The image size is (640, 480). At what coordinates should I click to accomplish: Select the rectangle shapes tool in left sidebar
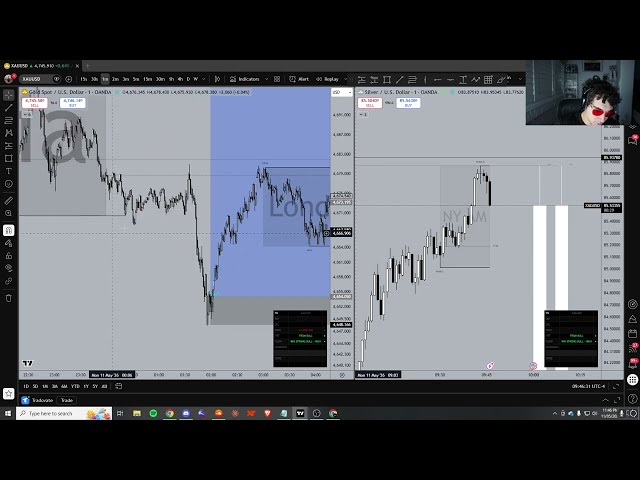point(9,158)
